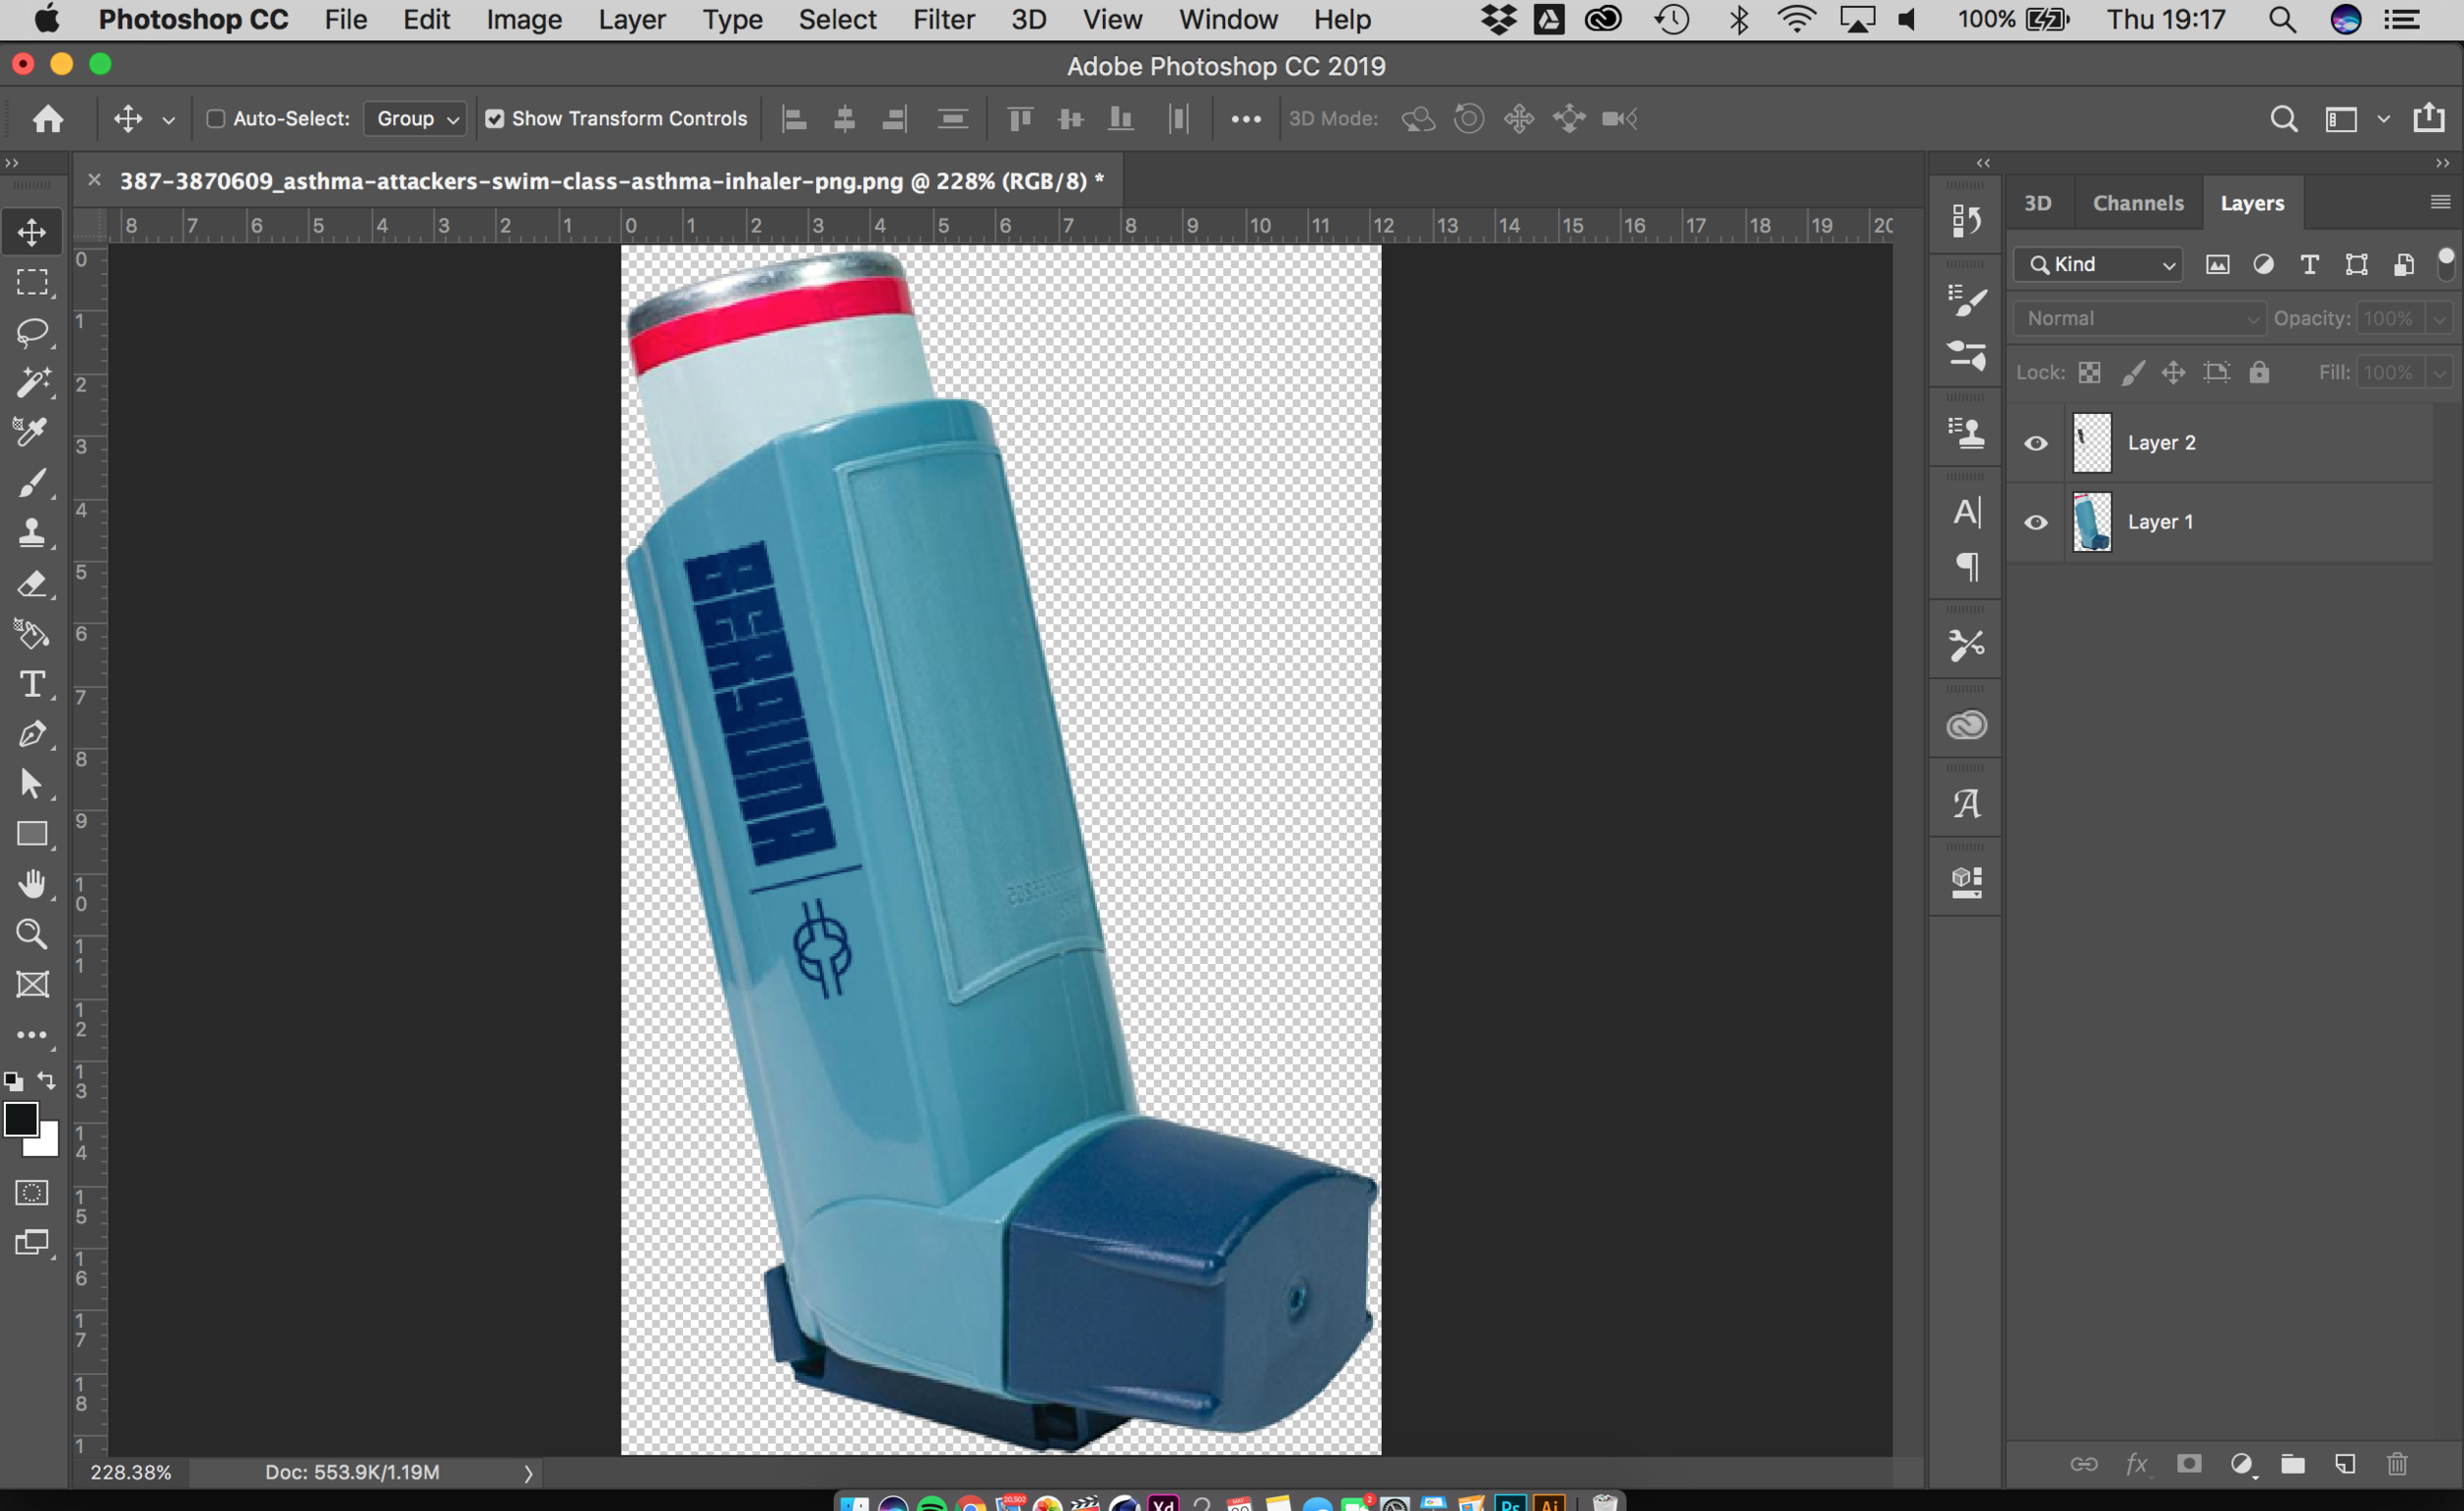2464x1511 pixels.
Task: Select the Frame tool
Action: click(x=32, y=985)
